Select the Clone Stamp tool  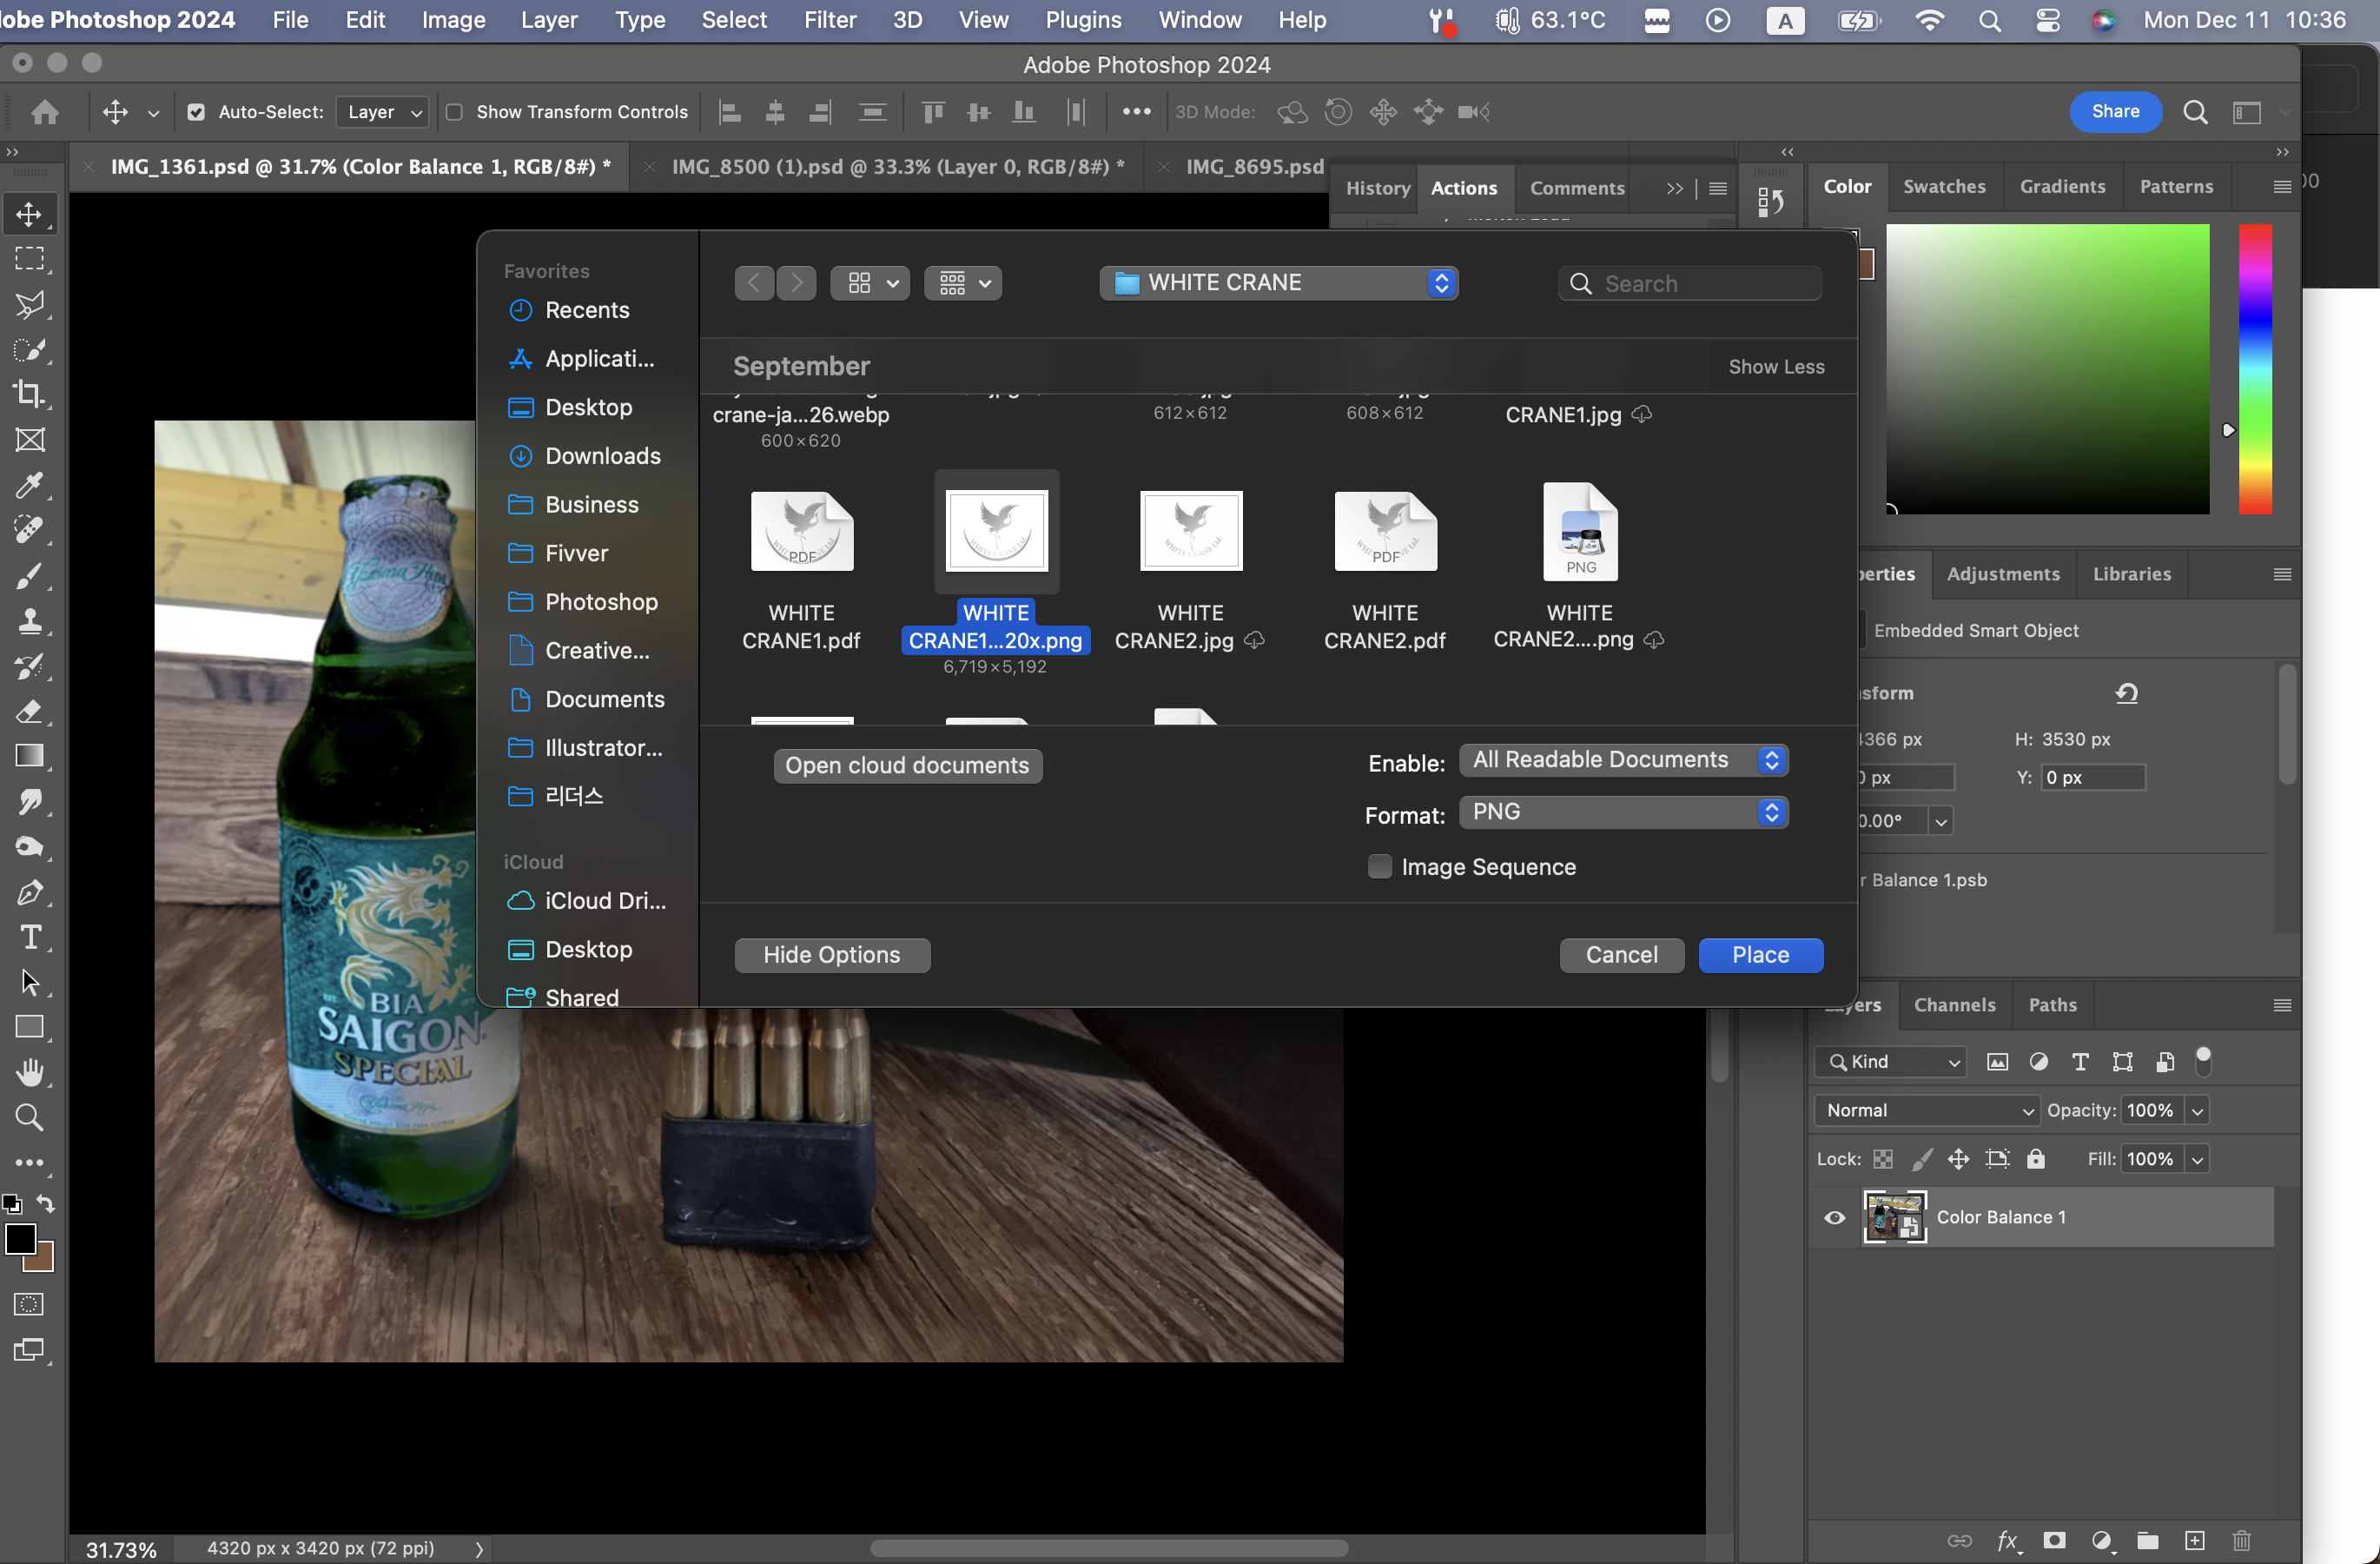29,621
